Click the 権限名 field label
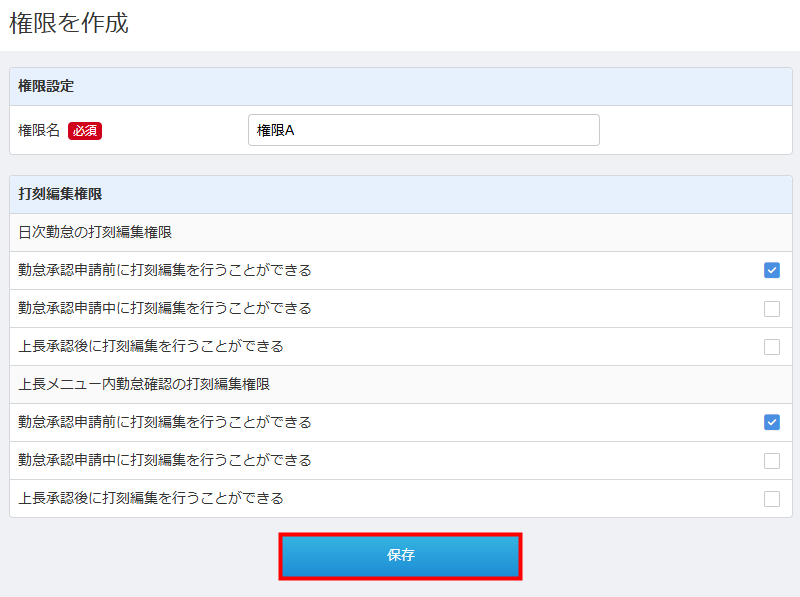The height and width of the screenshot is (597, 800). click(39, 130)
